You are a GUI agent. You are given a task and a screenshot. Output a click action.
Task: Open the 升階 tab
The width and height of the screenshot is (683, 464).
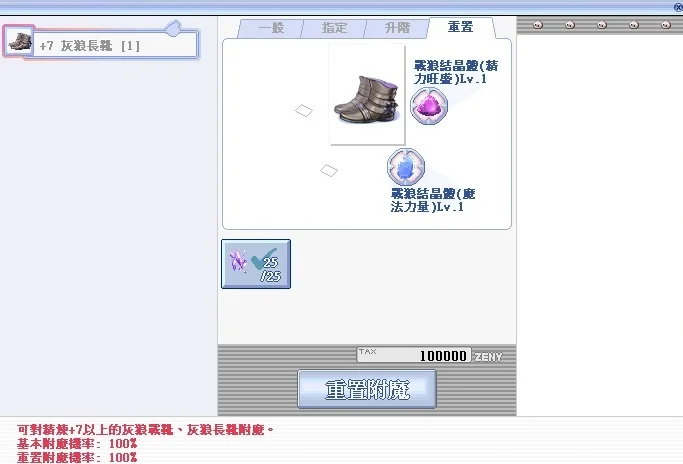[x=397, y=28]
